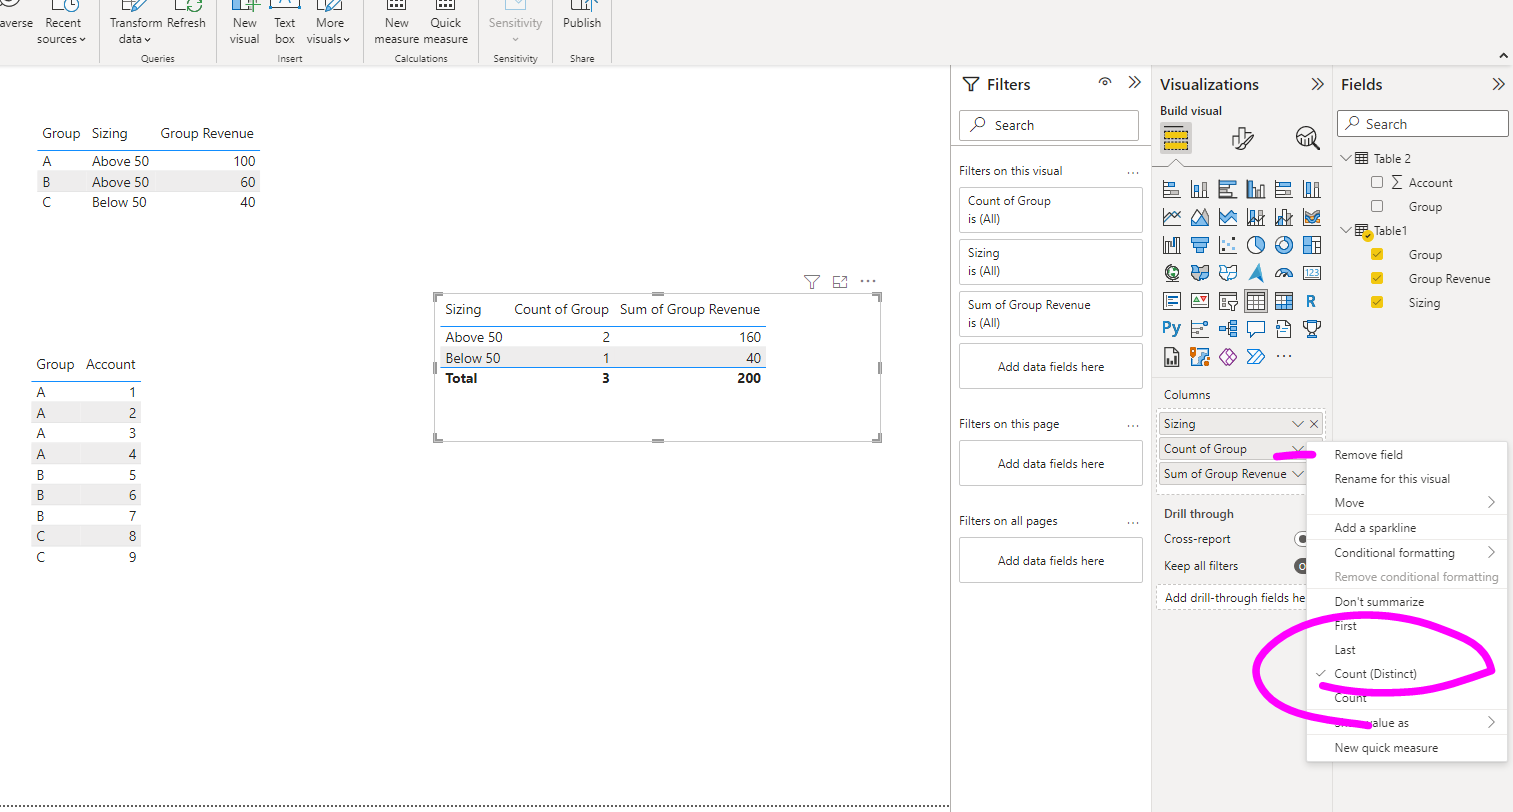Uncheck the Sizing field in Table1
The height and width of the screenshot is (812, 1513).
pos(1377,302)
